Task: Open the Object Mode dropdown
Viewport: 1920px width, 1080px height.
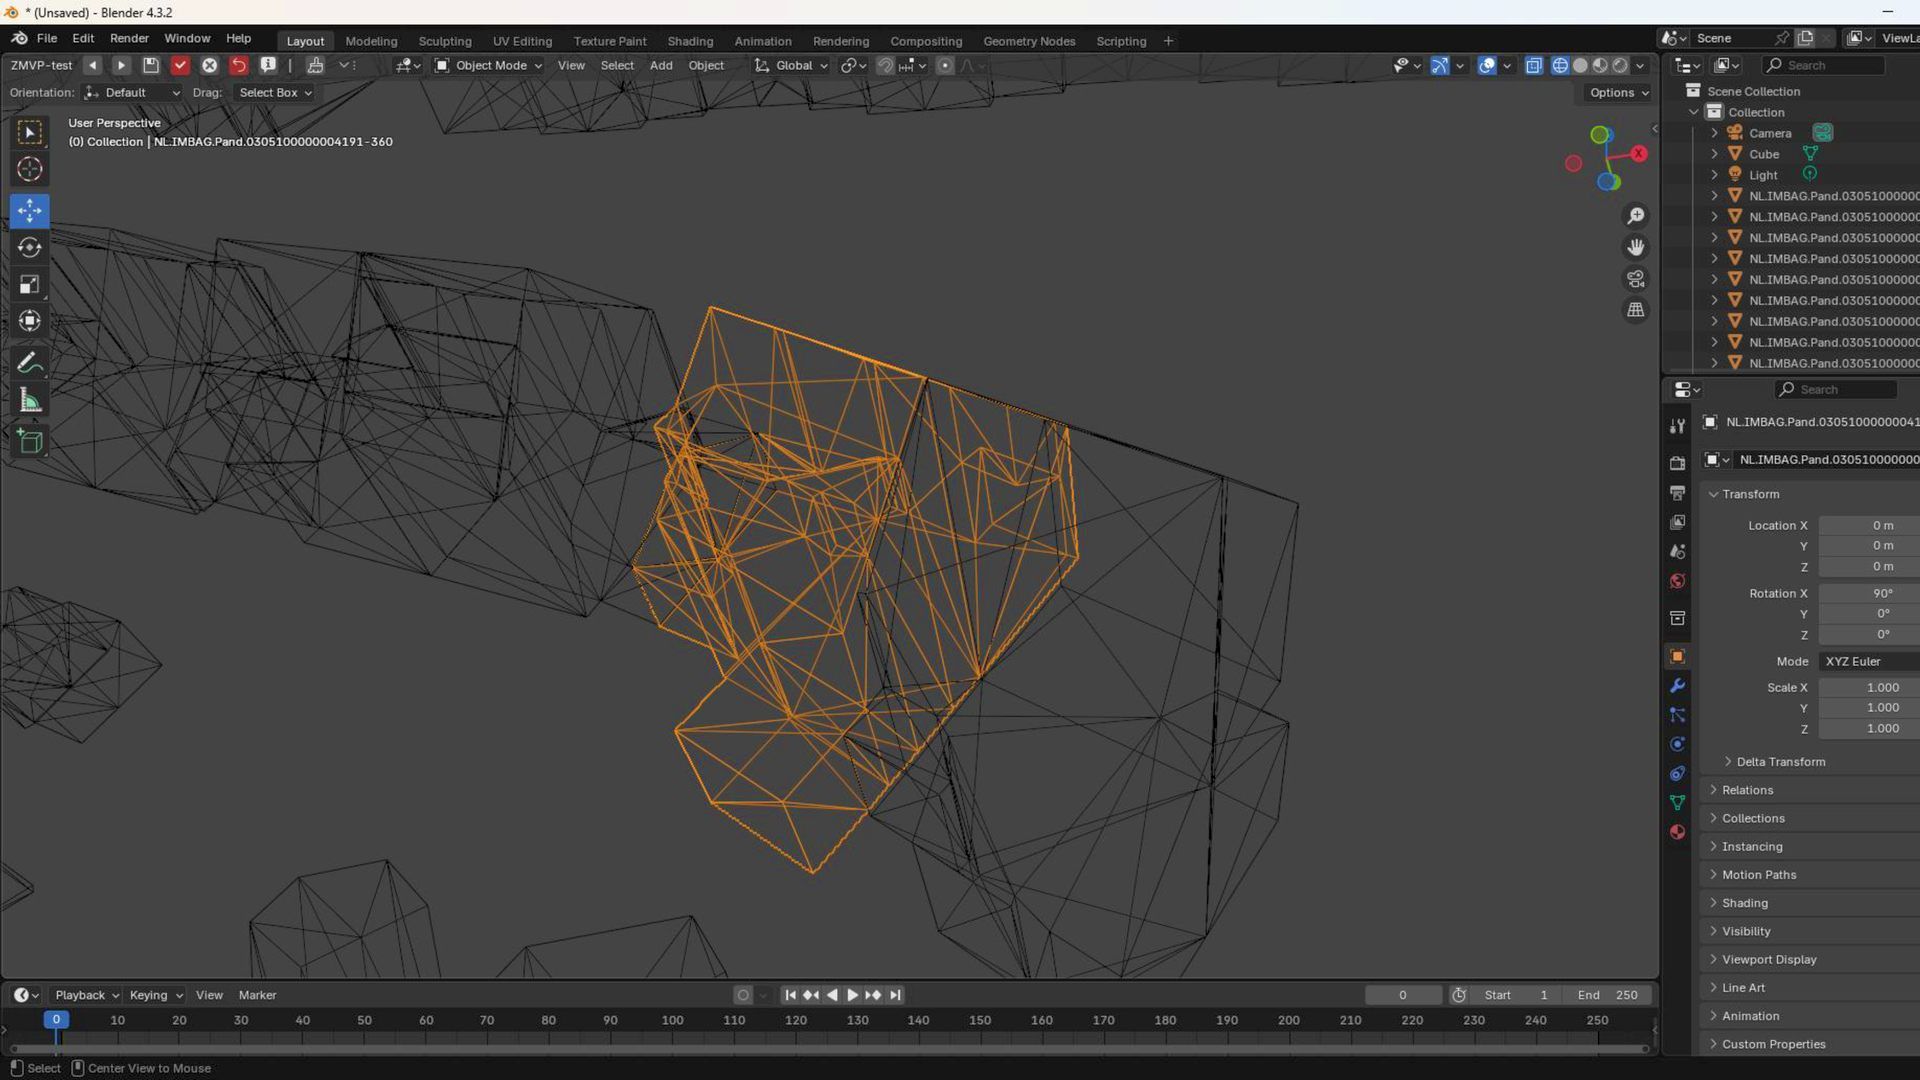Action: tap(489, 66)
